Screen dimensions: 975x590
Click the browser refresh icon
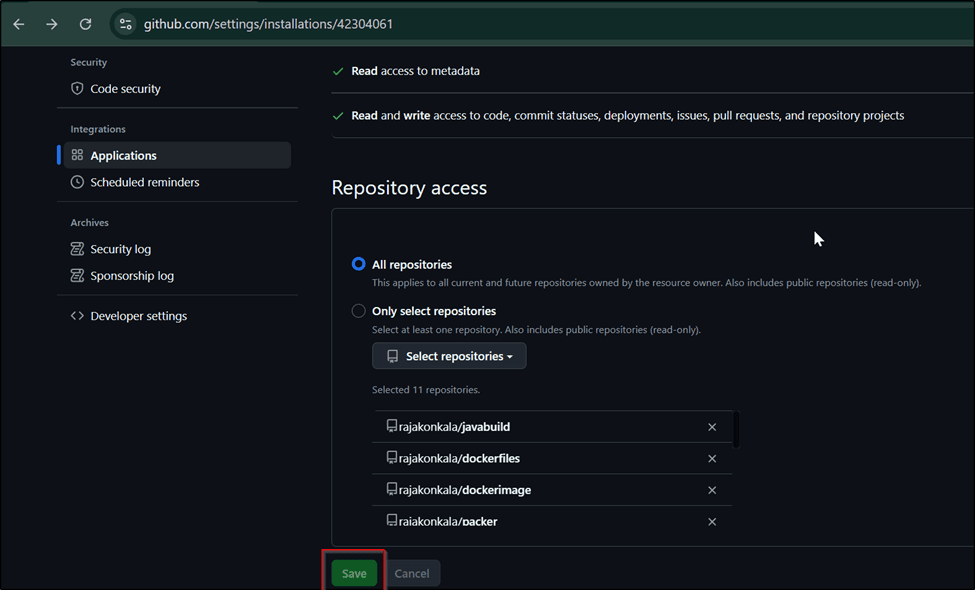[85, 23]
